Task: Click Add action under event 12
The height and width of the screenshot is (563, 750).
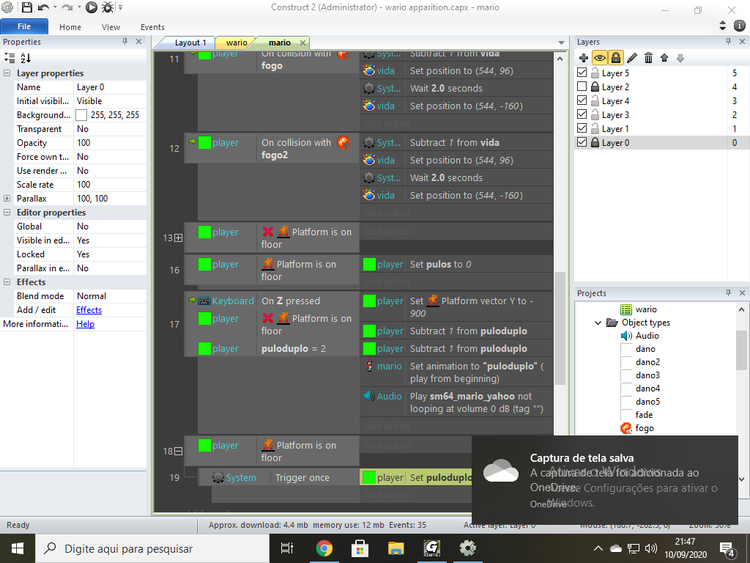Action: tap(387, 213)
